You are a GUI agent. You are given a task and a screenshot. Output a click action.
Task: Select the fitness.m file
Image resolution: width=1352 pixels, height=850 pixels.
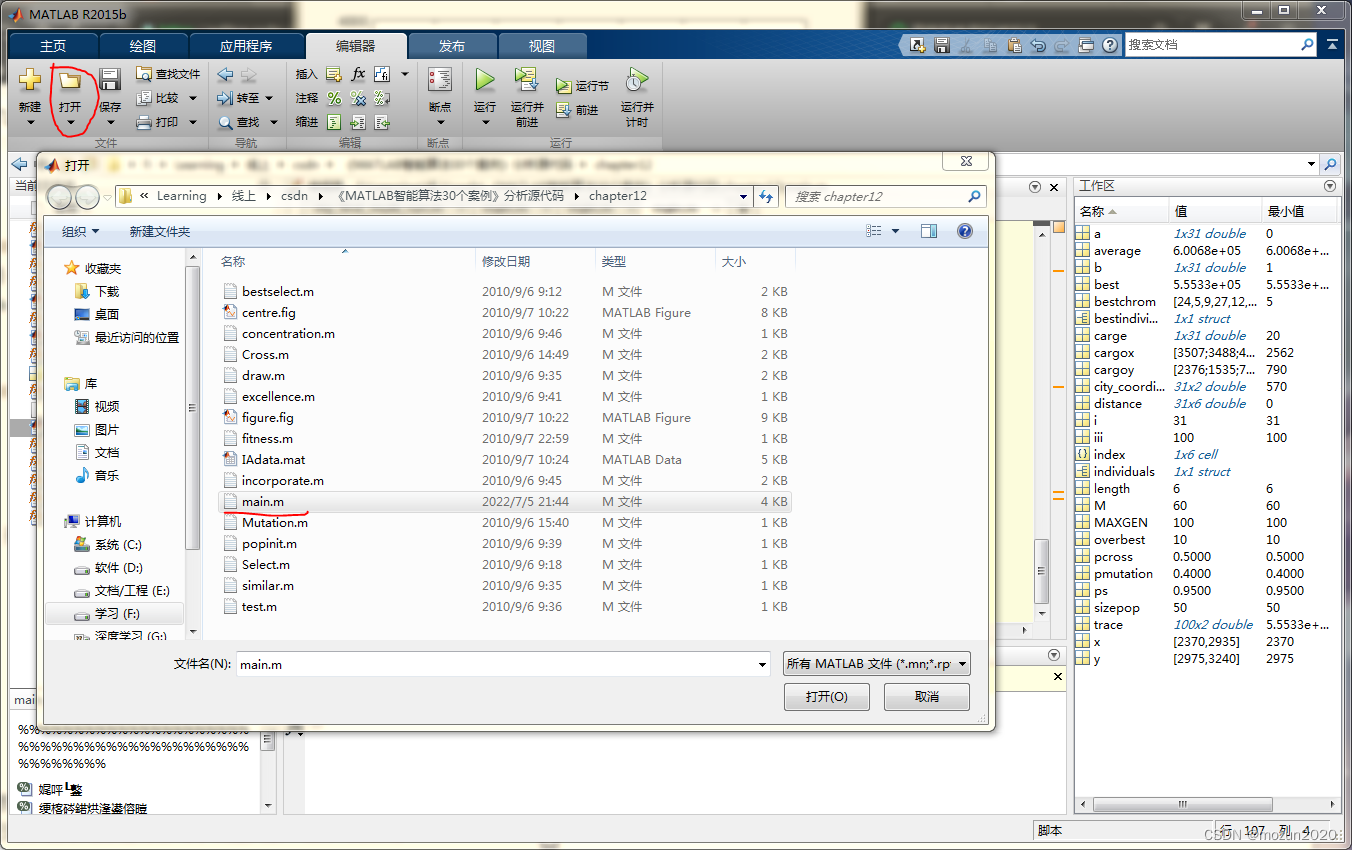click(505, 438)
